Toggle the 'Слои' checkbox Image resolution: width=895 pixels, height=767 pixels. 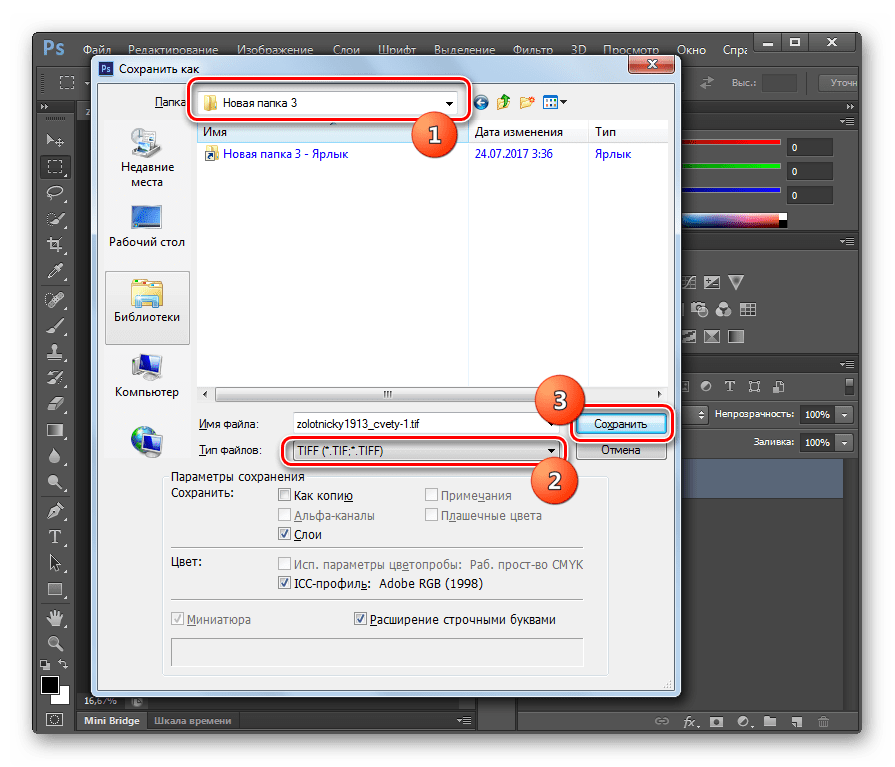pos(284,534)
